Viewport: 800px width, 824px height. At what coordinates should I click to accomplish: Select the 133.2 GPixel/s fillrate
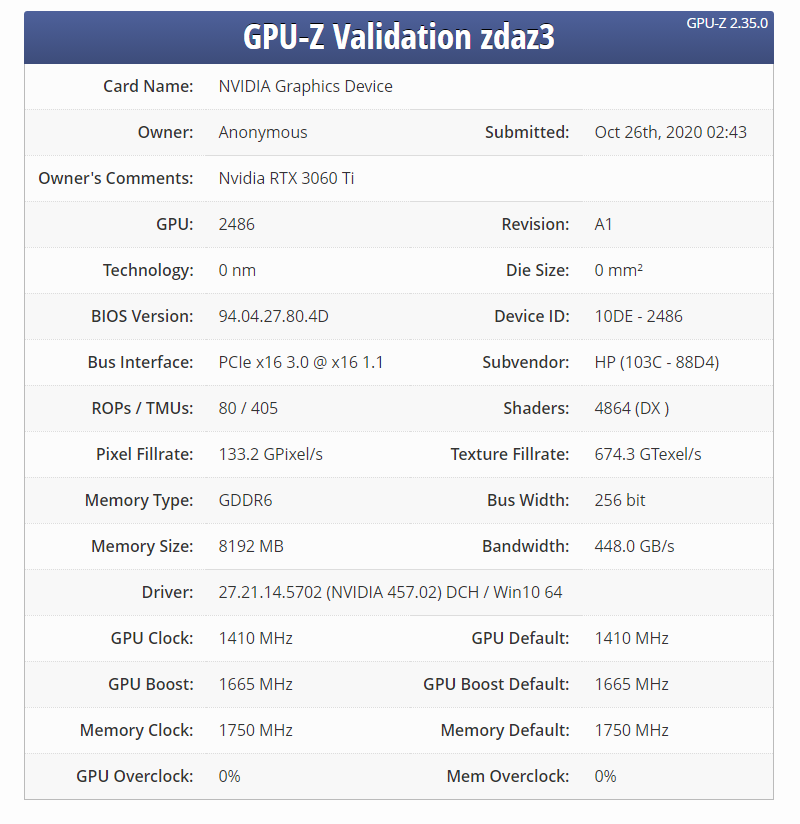[270, 454]
